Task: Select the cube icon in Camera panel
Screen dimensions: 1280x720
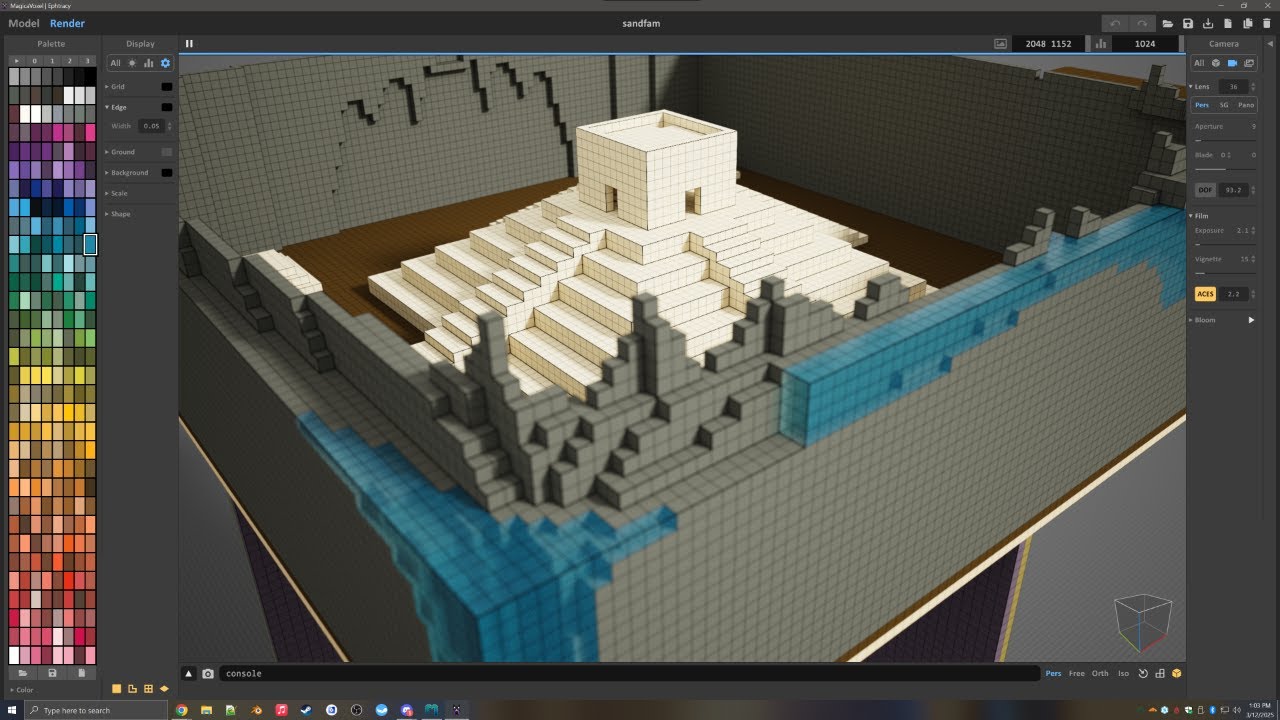Action: click(x=1216, y=63)
